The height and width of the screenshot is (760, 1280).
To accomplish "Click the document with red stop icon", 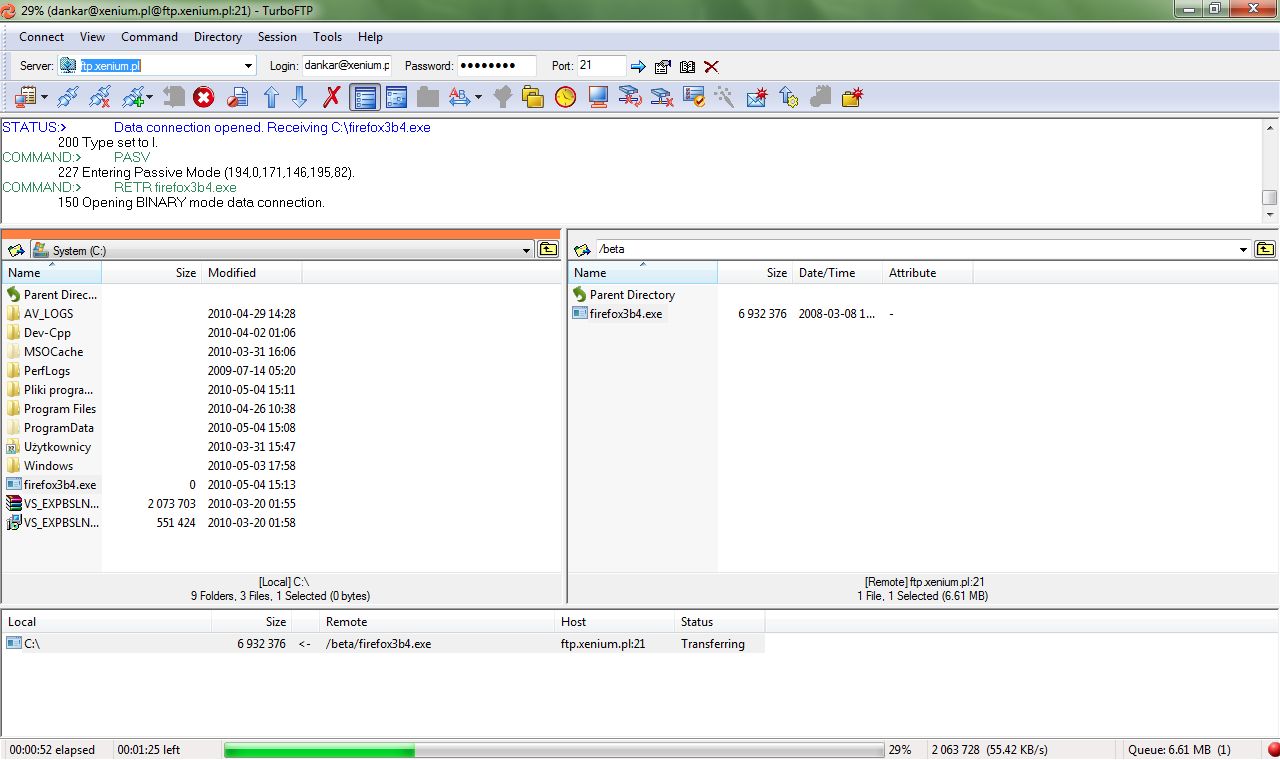I will pos(237,97).
